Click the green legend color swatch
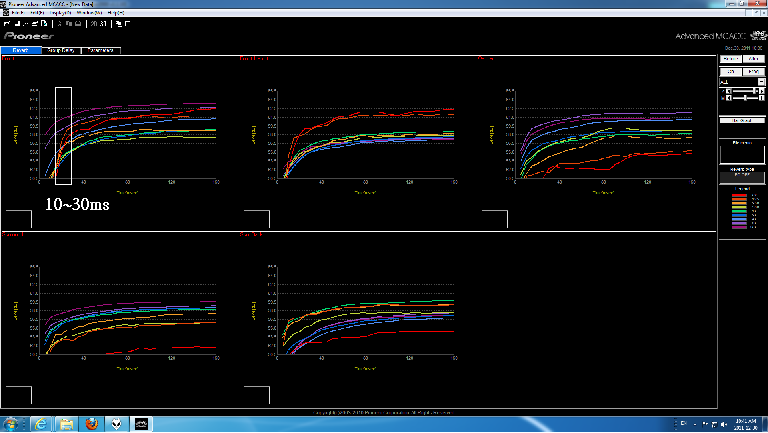 pos(740,211)
